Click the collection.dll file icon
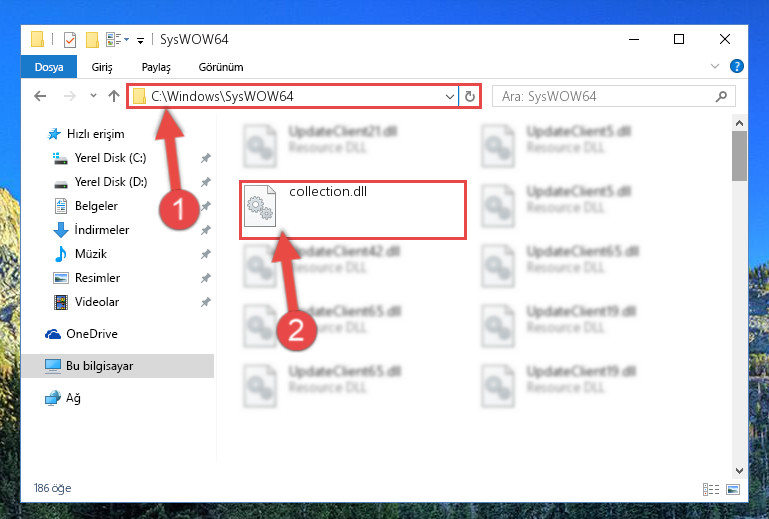Viewport: 769px width, 519px height. (x=260, y=206)
